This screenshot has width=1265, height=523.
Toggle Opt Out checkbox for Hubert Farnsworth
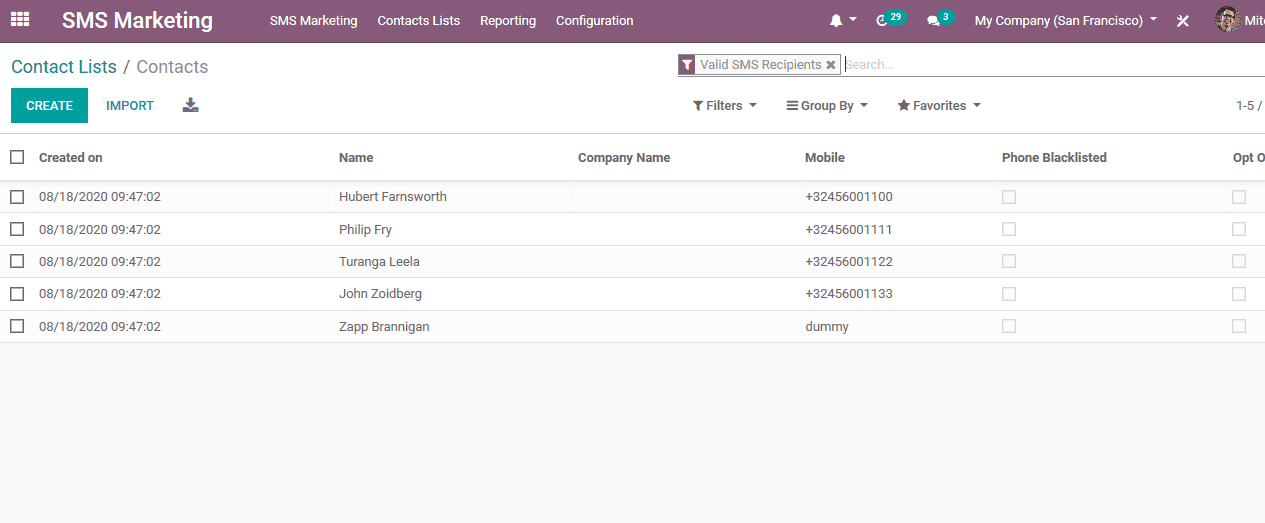[x=1239, y=197]
